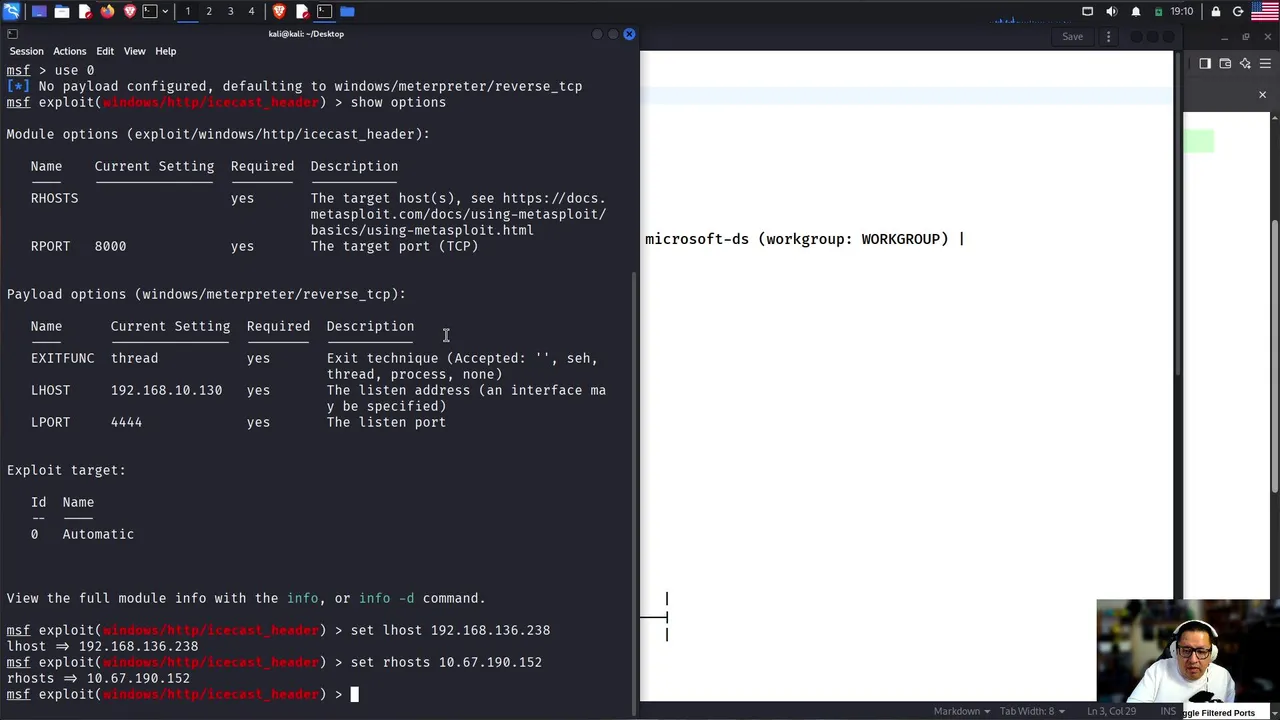Click the RPORT 8000 value in the terminal
Screen dimensions: 1280x720
110,246
